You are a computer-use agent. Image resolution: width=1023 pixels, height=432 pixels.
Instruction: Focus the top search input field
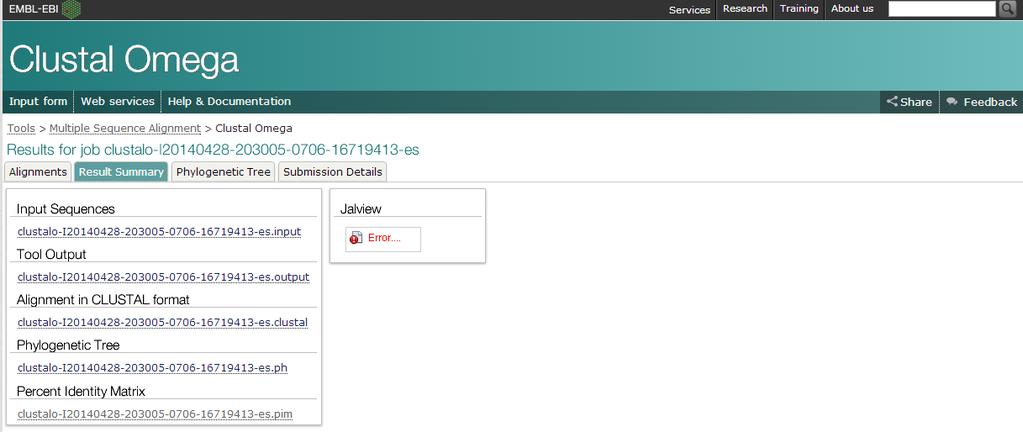tap(942, 8)
